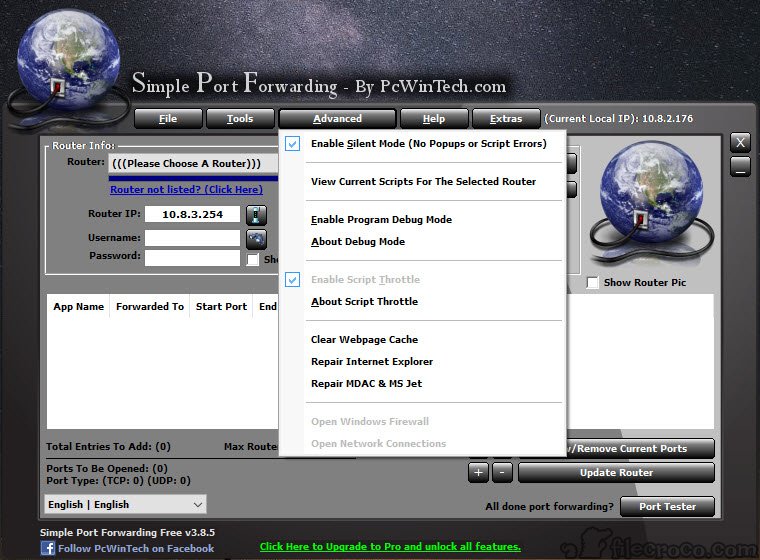This screenshot has width=760, height=560.
Task: Click the Current Local IP text
Action: (618, 119)
